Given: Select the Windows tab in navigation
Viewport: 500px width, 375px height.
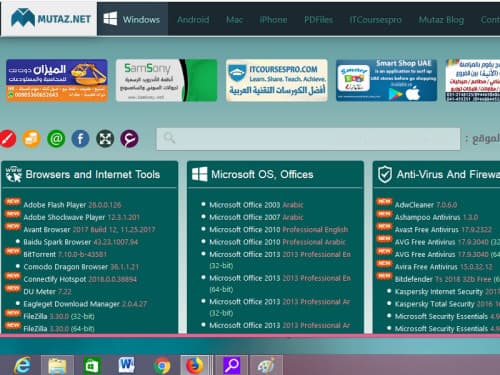Looking at the screenshot, I should [132, 19].
